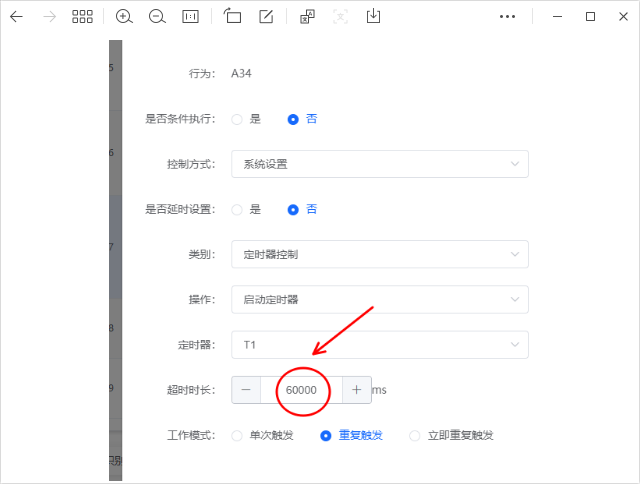Increase 超时时长 with plus button
The image size is (640, 484).
356,390
